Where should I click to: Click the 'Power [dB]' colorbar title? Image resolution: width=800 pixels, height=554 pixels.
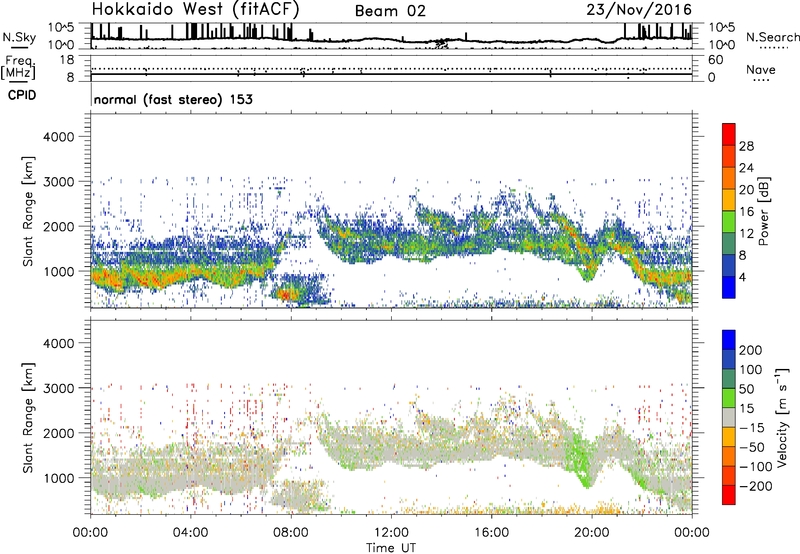click(764, 211)
